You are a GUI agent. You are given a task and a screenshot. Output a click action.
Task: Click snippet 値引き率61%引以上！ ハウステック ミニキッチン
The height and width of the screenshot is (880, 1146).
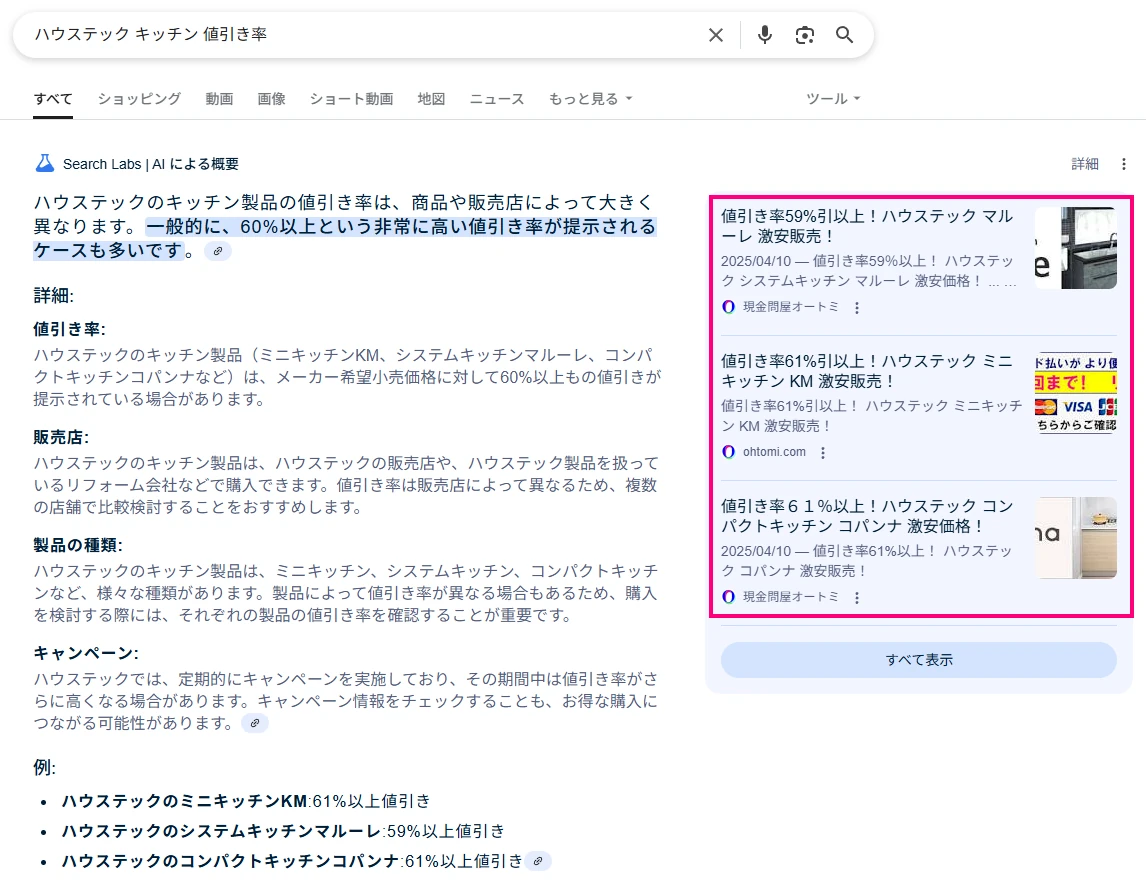(x=872, y=415)
